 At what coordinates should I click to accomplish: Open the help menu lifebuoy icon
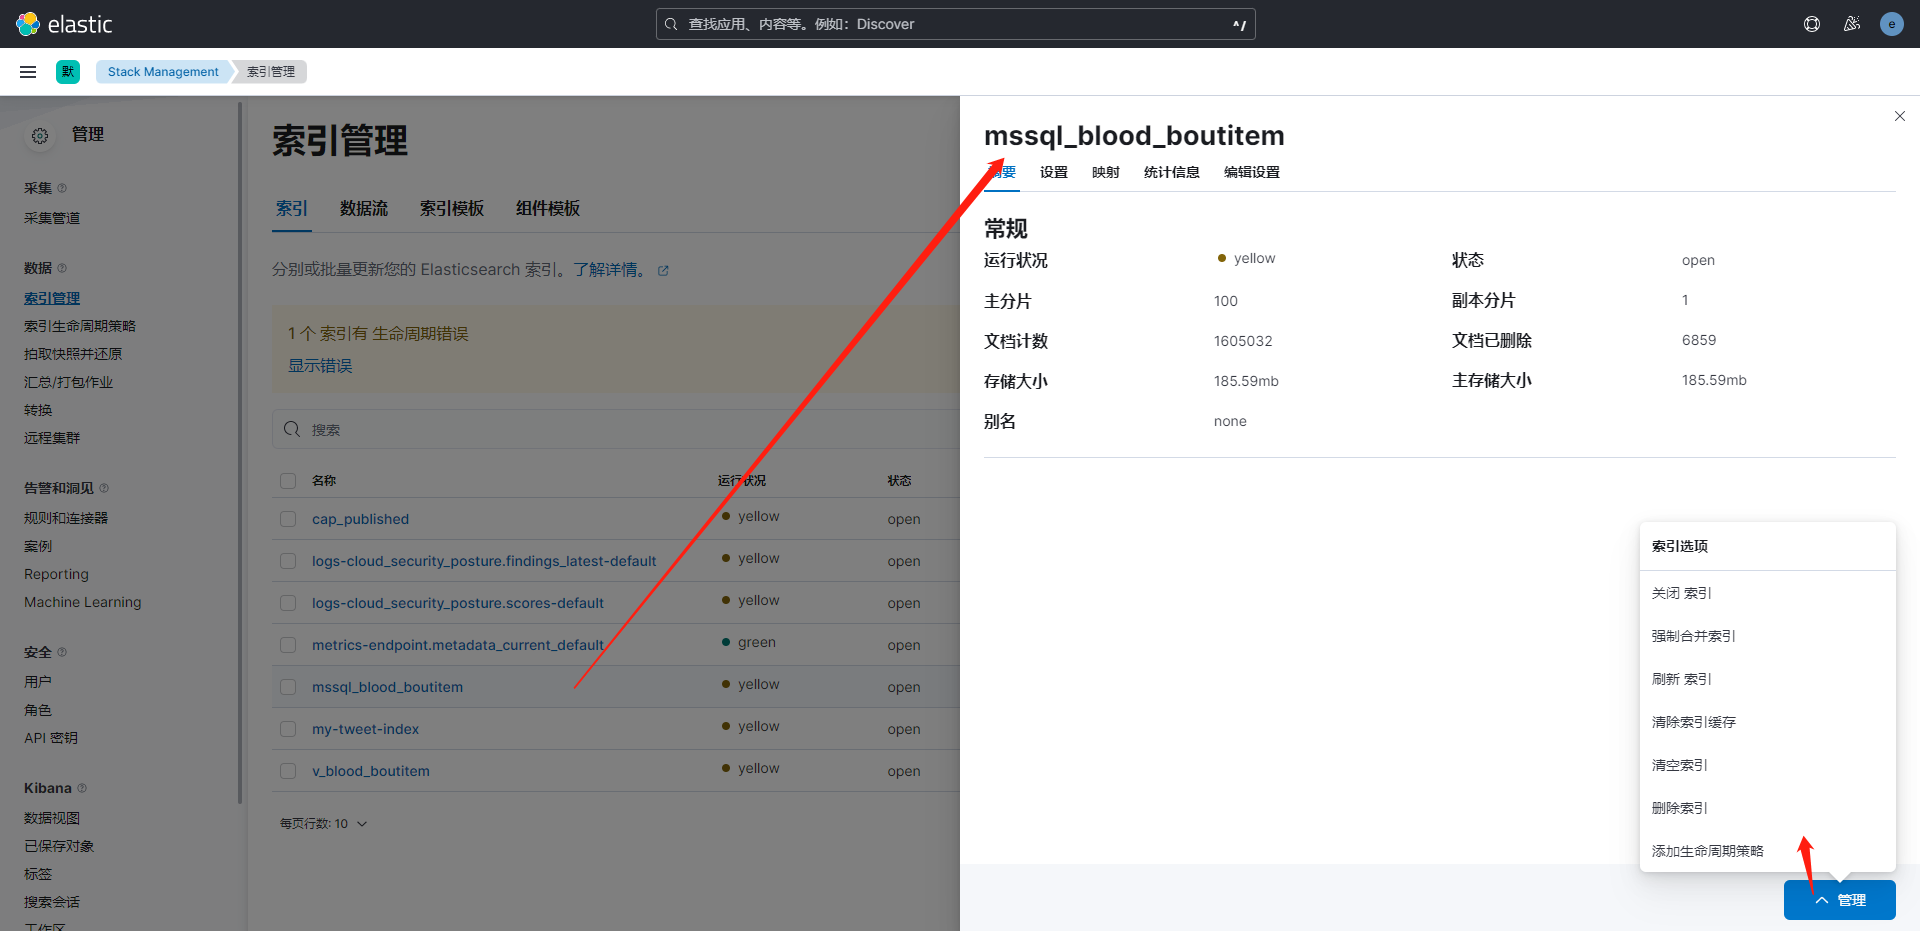click(x=1812, y=24)
